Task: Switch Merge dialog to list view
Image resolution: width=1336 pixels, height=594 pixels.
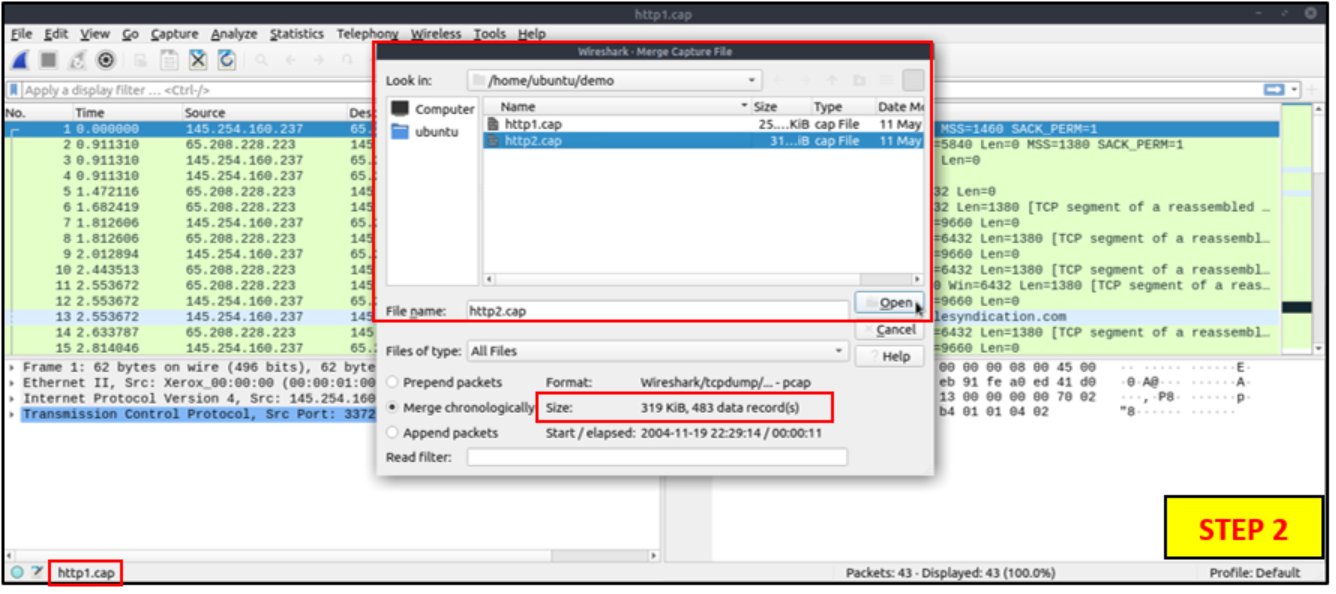Action: point(887,80)
